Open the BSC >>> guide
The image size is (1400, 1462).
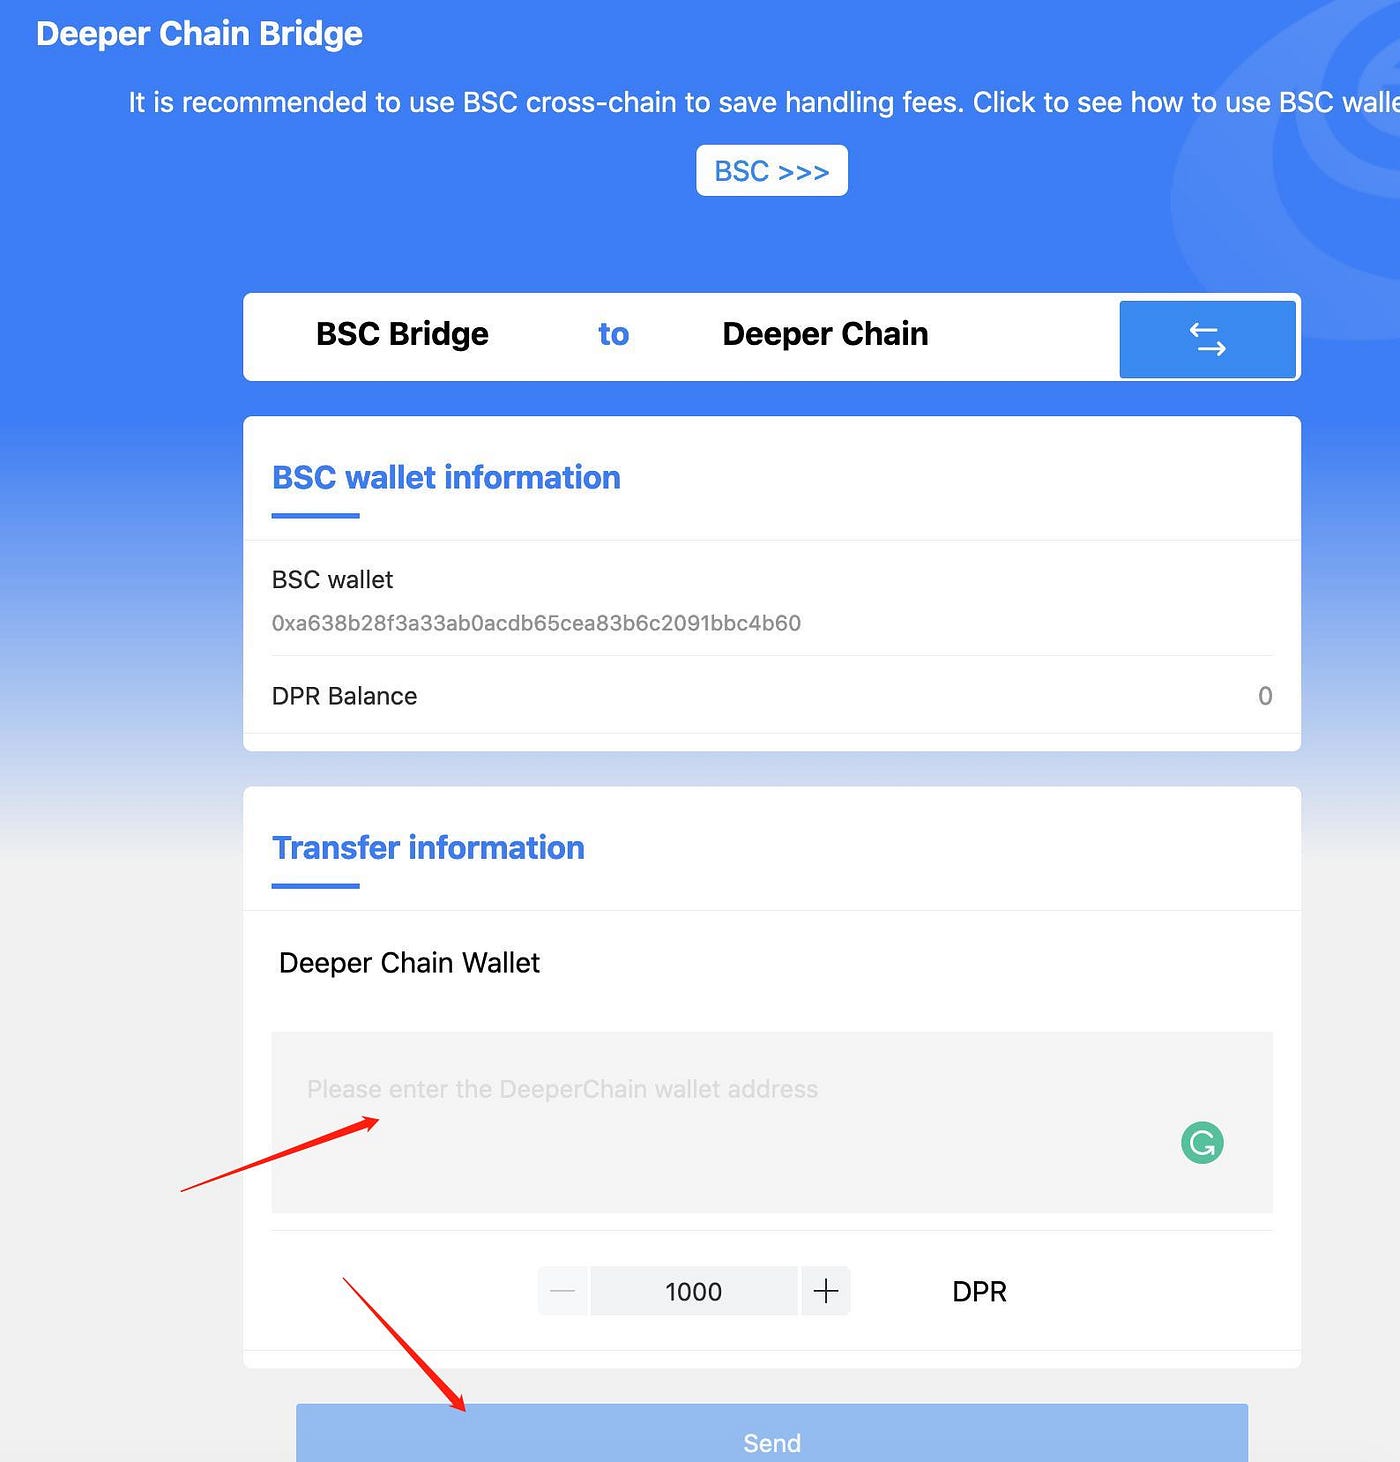[771, 170]
